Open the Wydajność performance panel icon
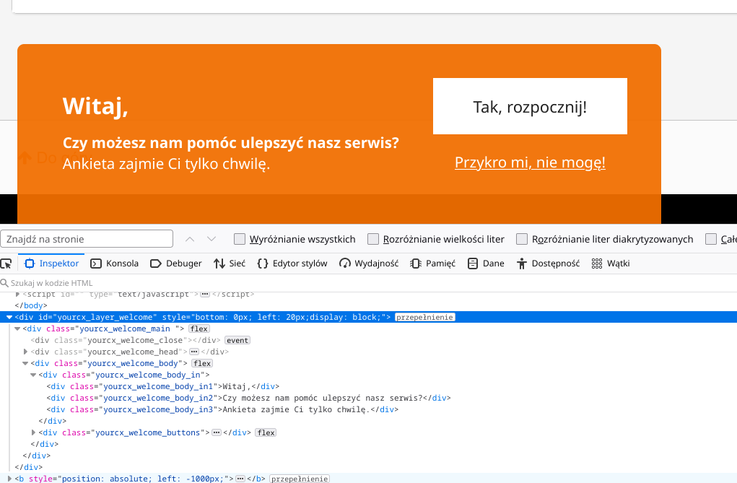 [345, 264]
